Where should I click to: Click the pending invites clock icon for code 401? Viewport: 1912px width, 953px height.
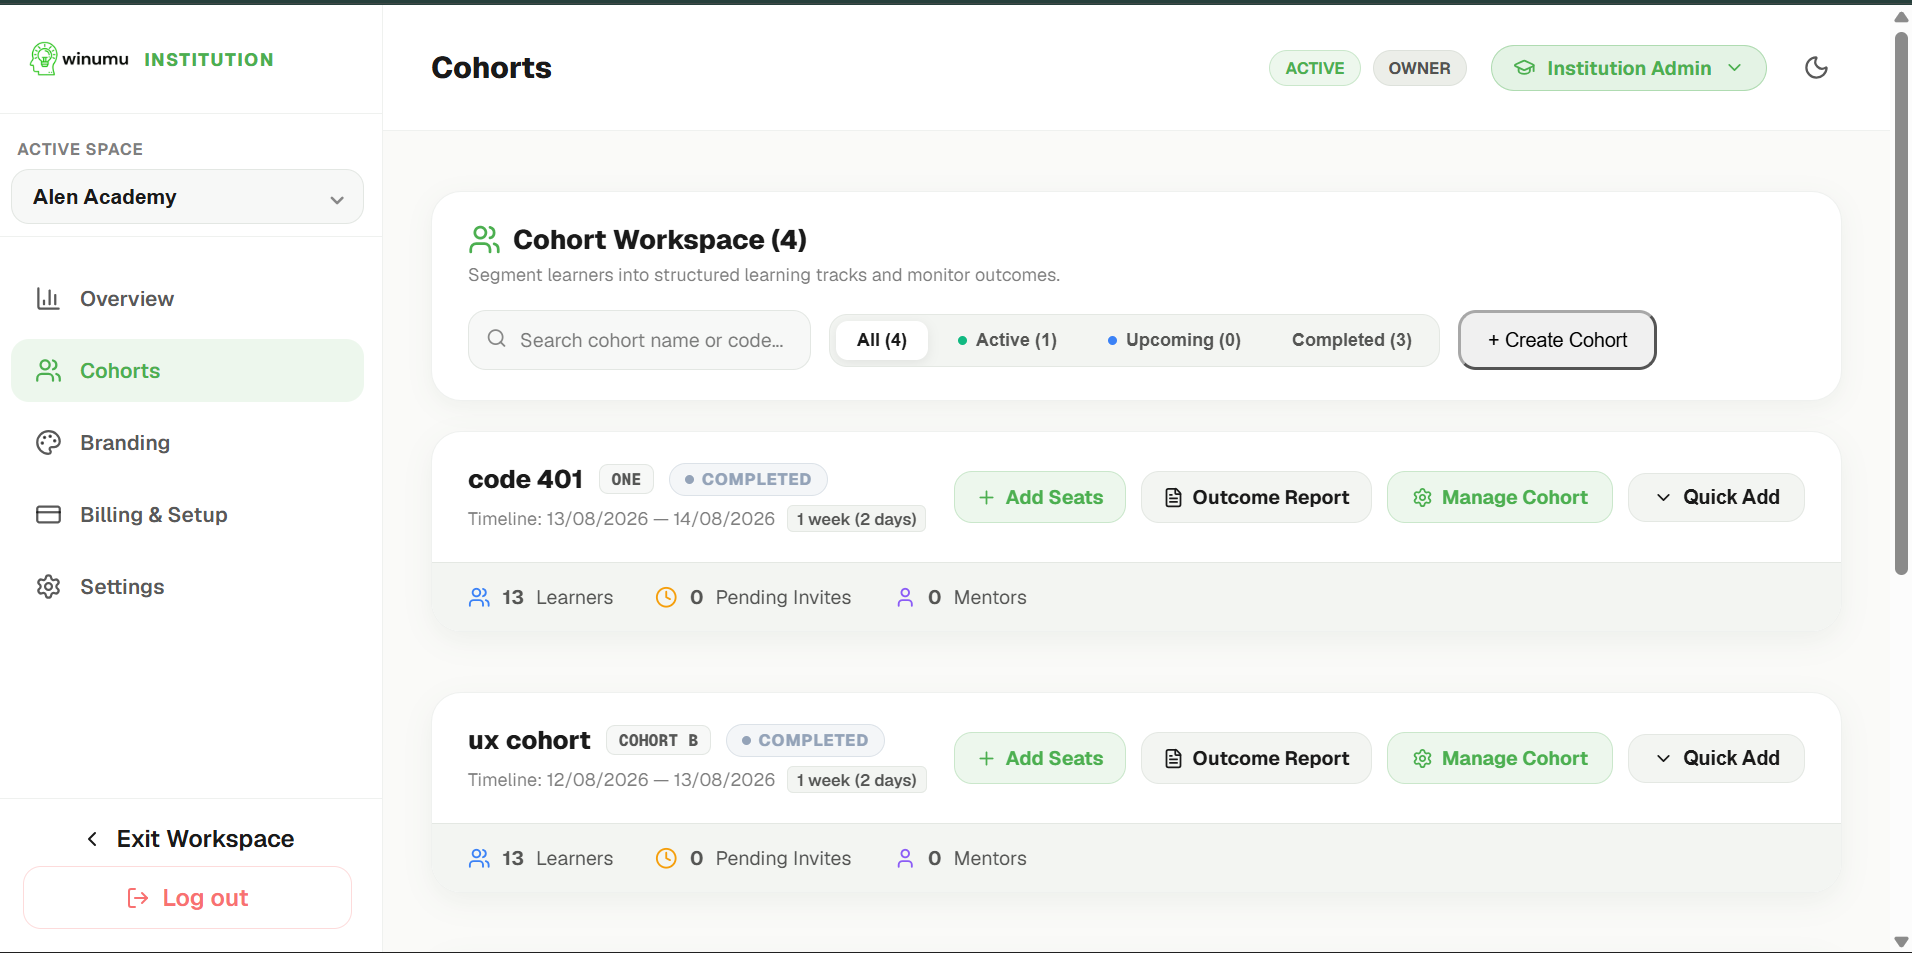click(x=666, y=597)
